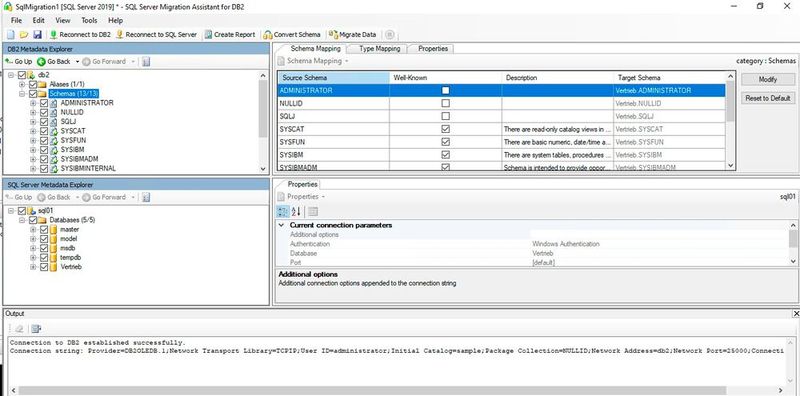Click the Alphabetical A-Z sort icon in Properties
This screenshot has height=396, width=800.
click(x=296, y=211)
